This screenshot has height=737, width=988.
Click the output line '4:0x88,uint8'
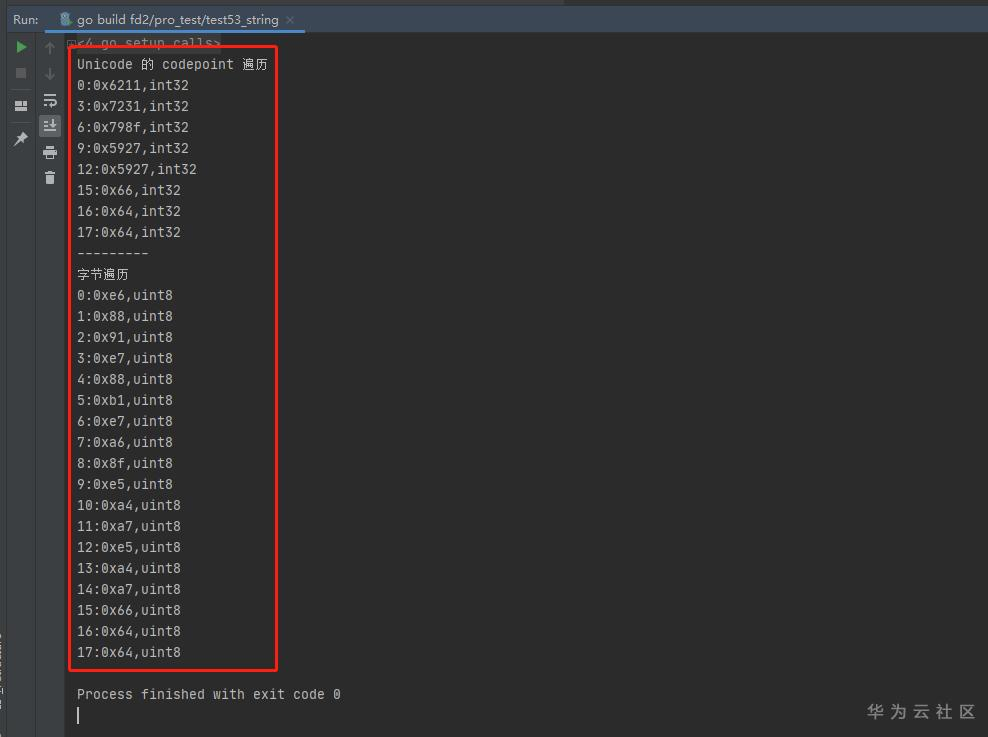click(125, 379)
